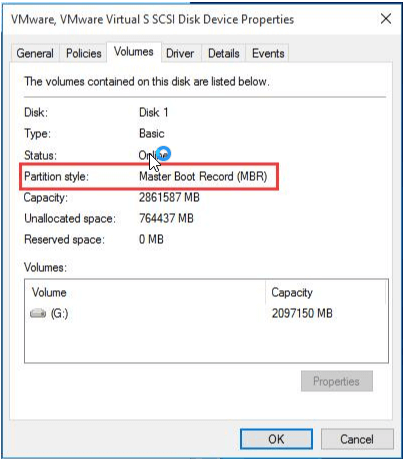
Task: View the Details tab
Action: [224, 53]
